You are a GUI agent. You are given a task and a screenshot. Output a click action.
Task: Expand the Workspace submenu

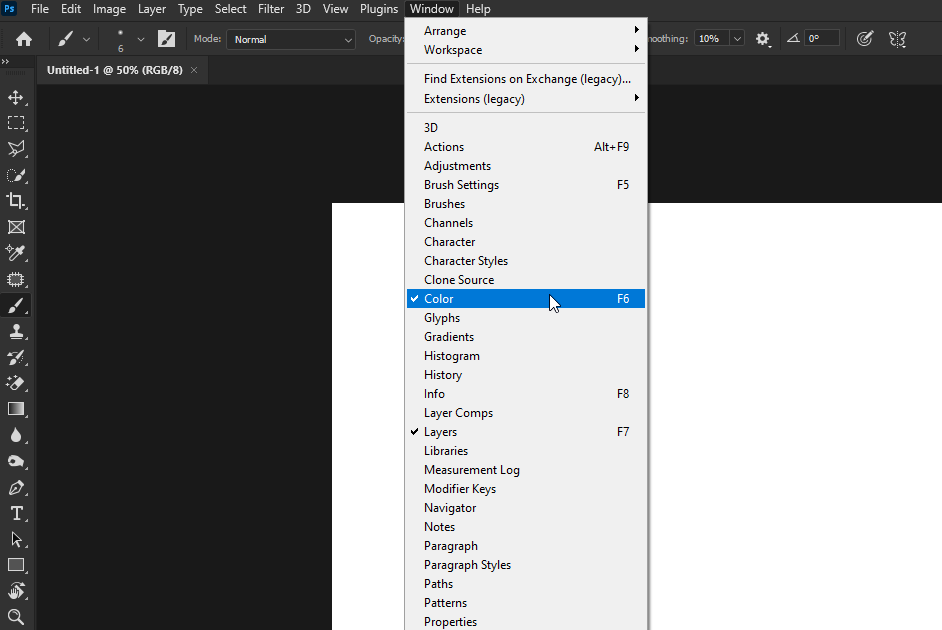tap(526, 50)
